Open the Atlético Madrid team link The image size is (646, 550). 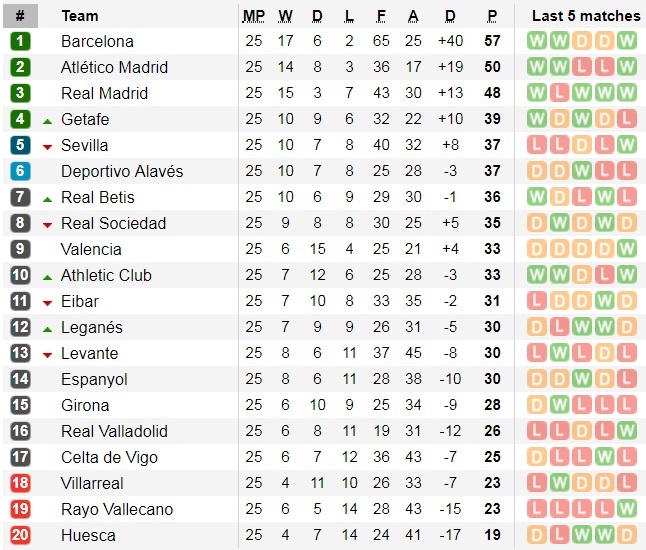coord(114,67)
